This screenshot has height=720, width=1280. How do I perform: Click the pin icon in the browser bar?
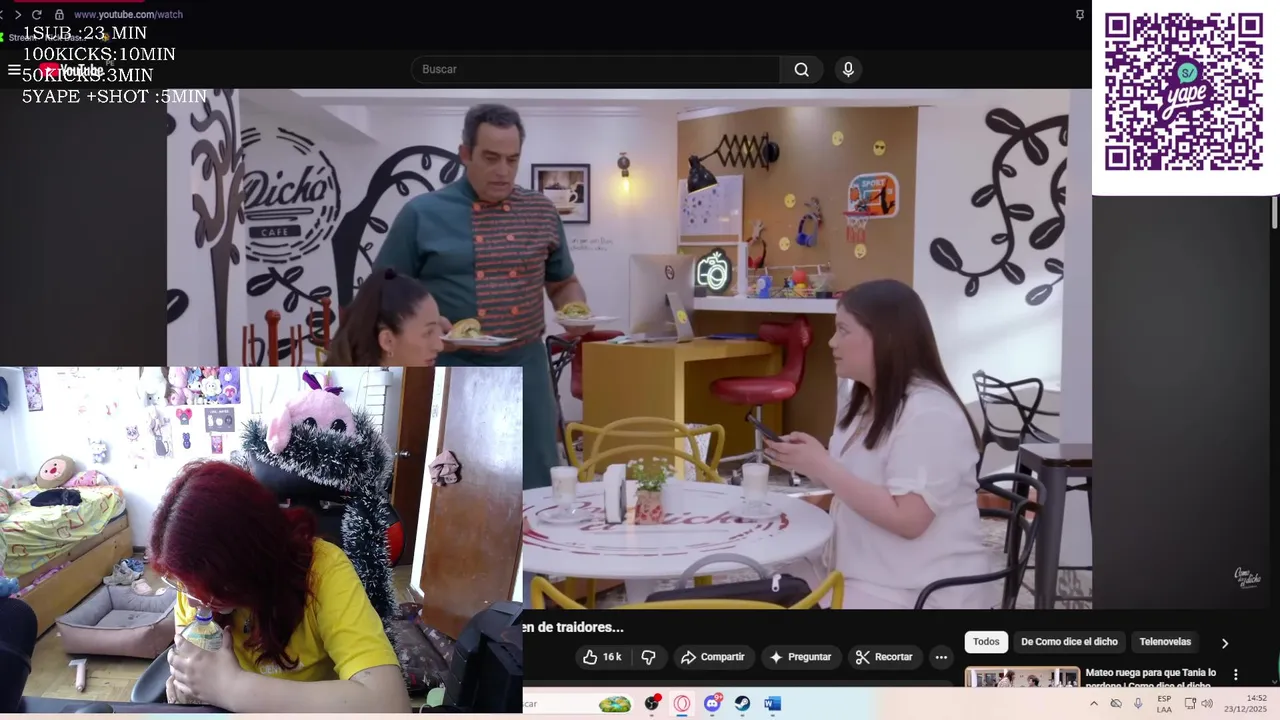[x=1080, y=15]
